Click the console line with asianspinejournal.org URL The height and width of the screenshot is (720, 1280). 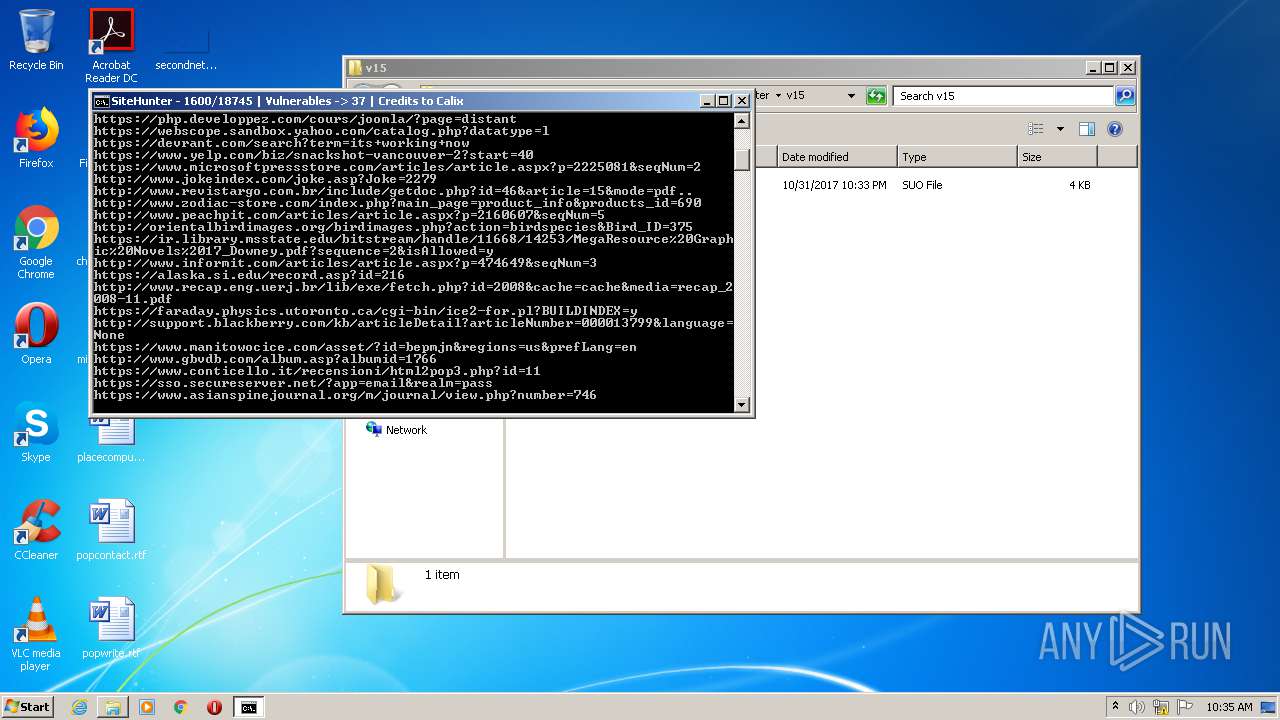[x=345, y=395]
